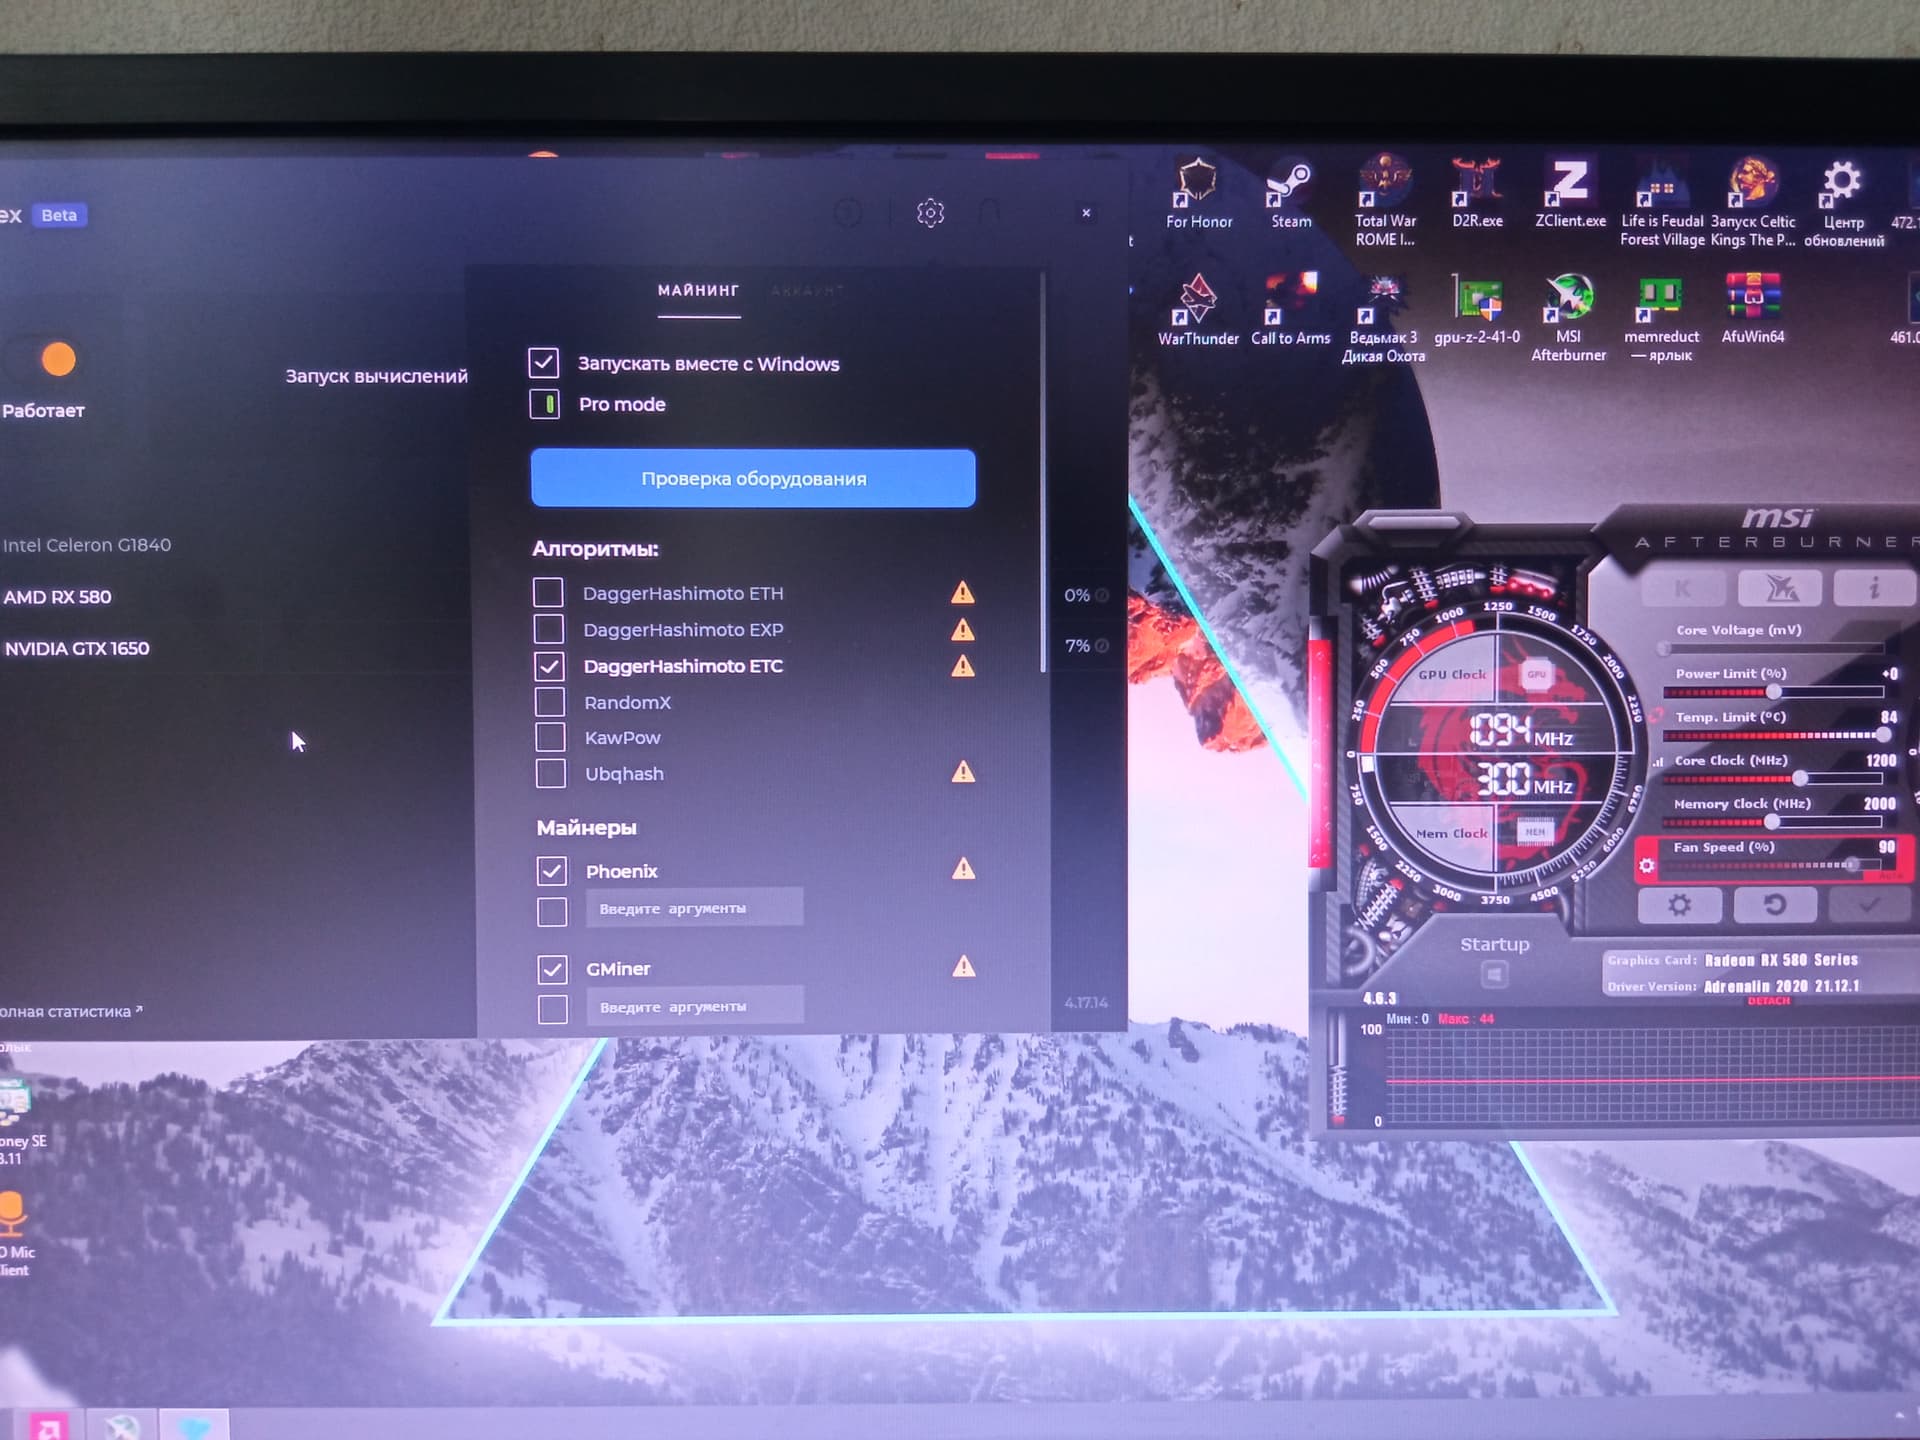Open Afterburner settings gear button
The image size is (1920, 1440).
pyautogui.click(x=1679, y=905)
